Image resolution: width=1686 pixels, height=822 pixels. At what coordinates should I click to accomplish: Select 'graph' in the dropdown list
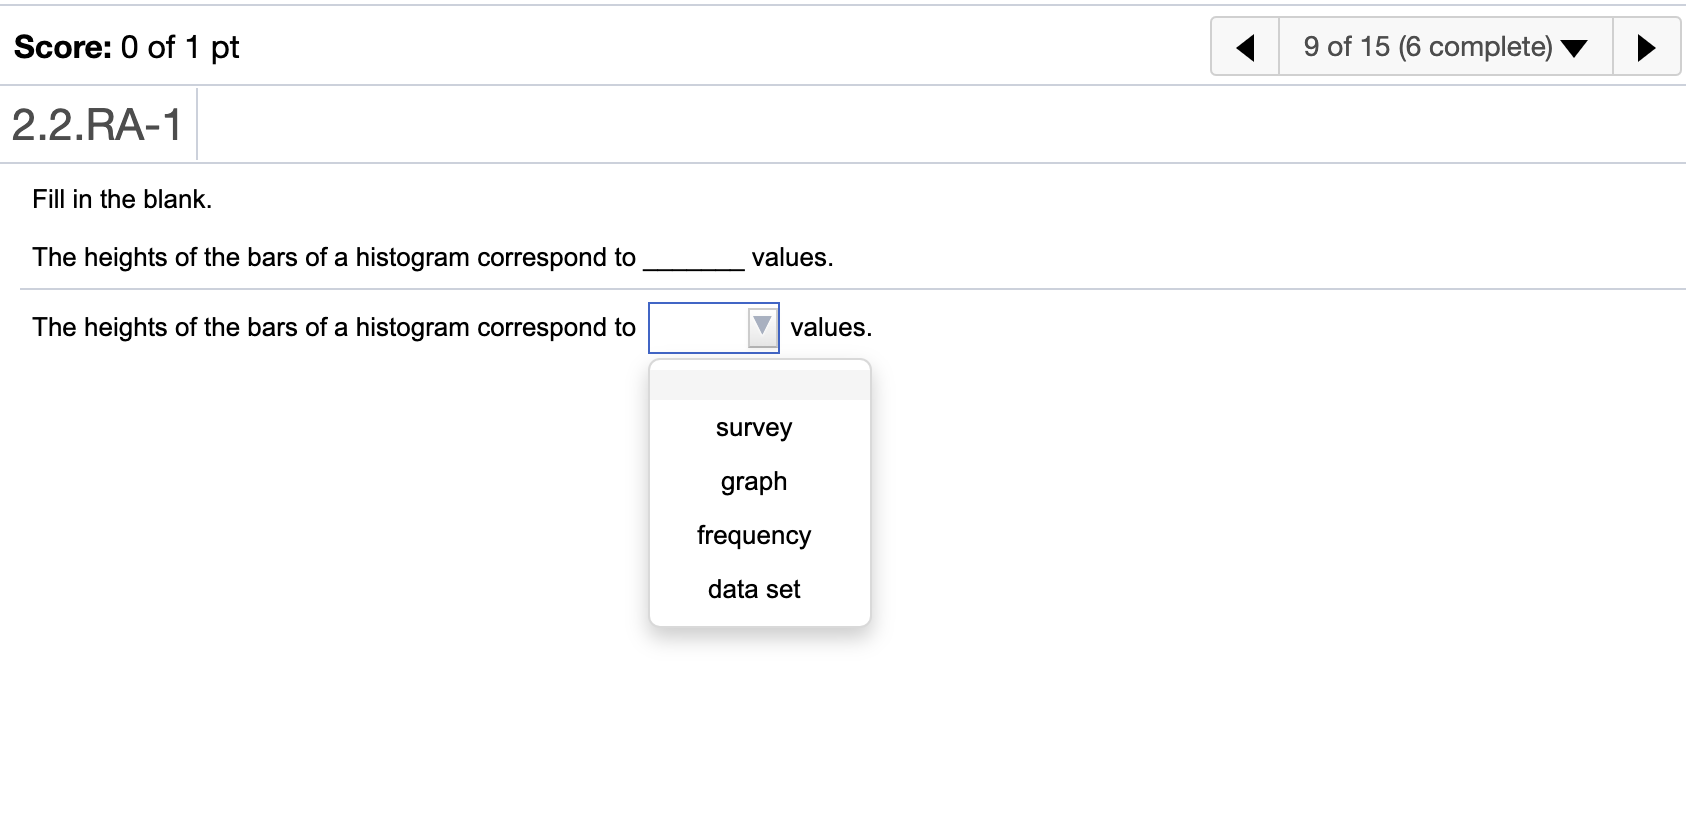(x=754, y=482)
